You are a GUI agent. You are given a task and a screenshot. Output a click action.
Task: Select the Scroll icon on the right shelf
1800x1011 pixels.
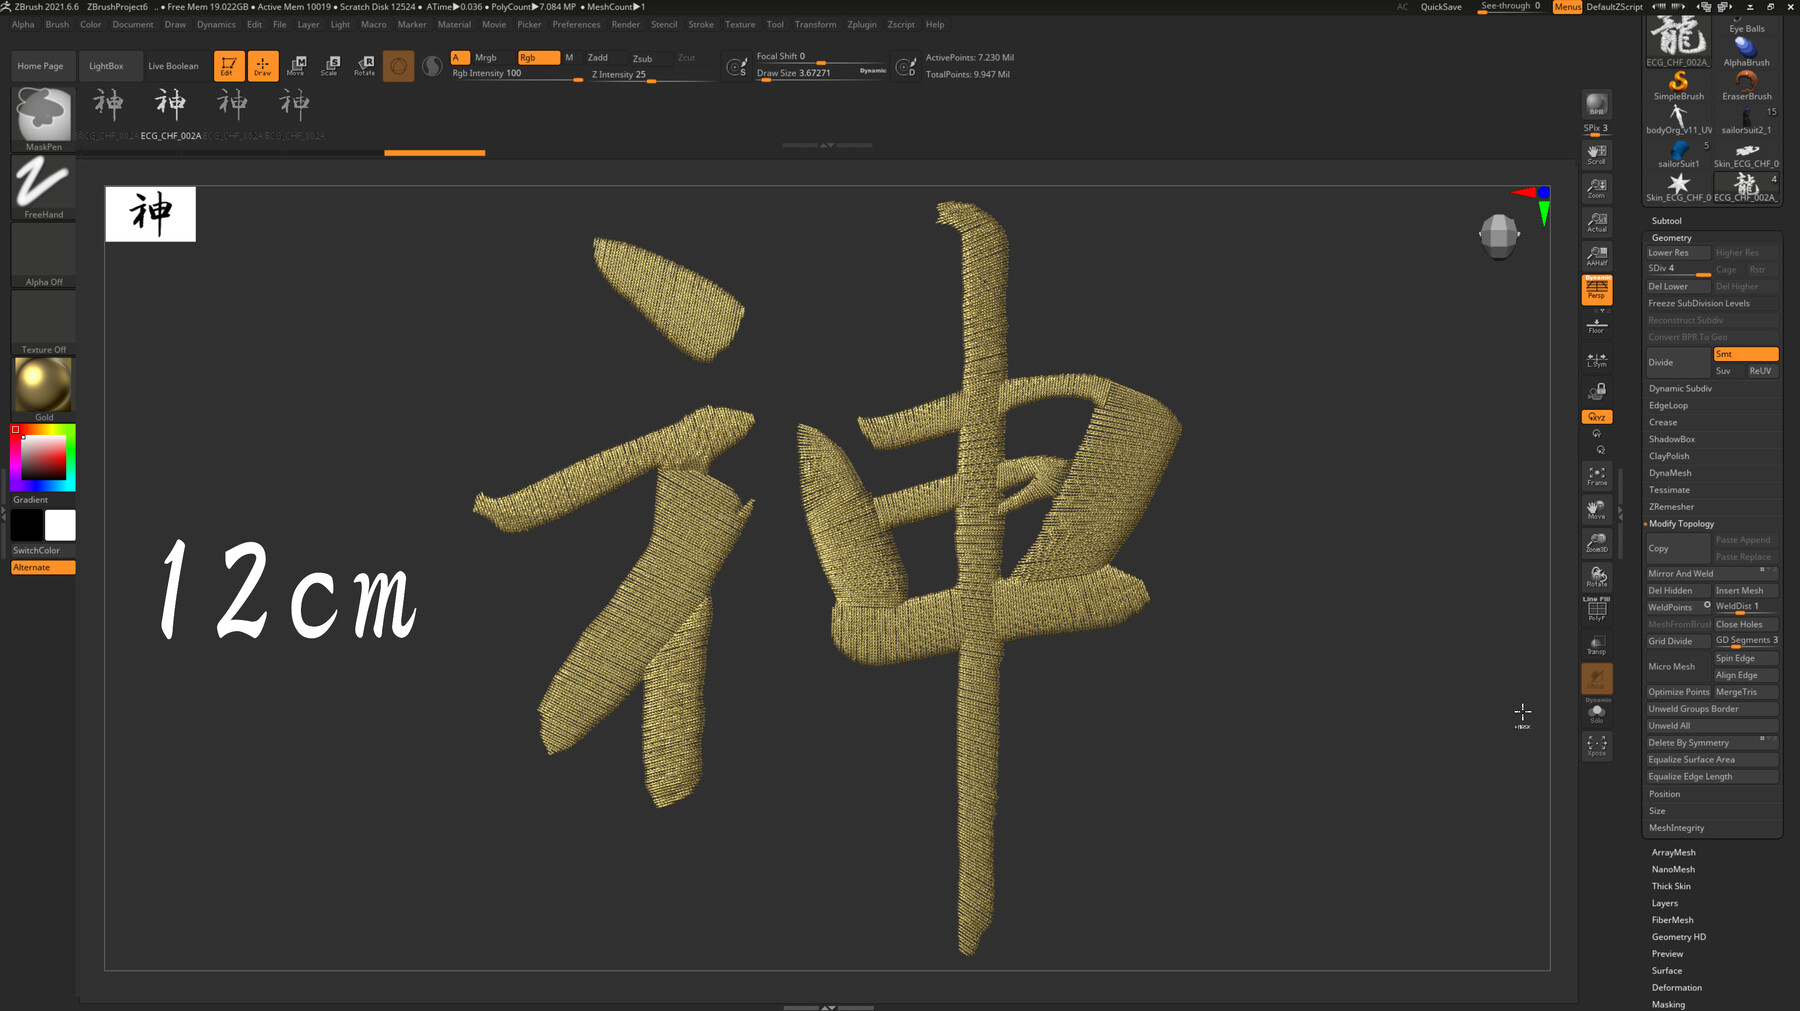pos(1596,152)
